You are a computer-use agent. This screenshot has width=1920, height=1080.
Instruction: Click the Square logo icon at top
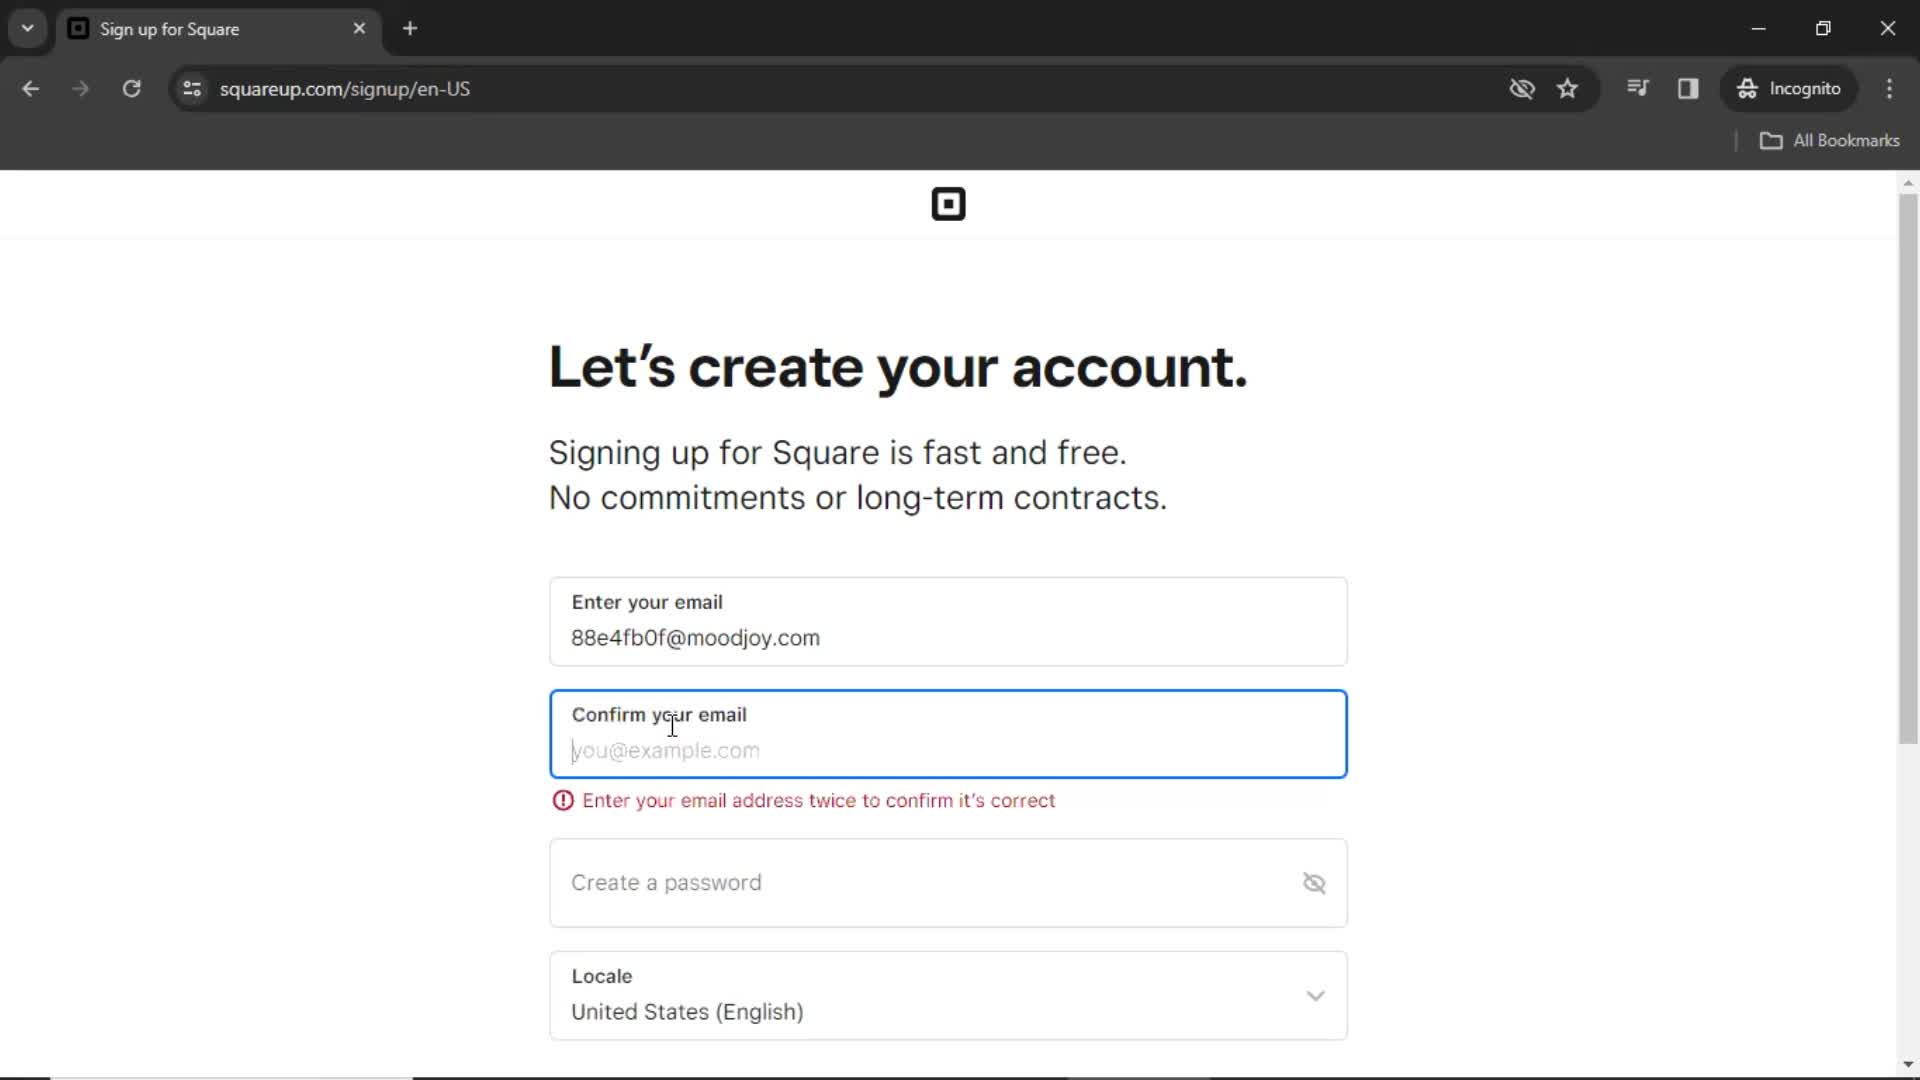click(947, 203)
